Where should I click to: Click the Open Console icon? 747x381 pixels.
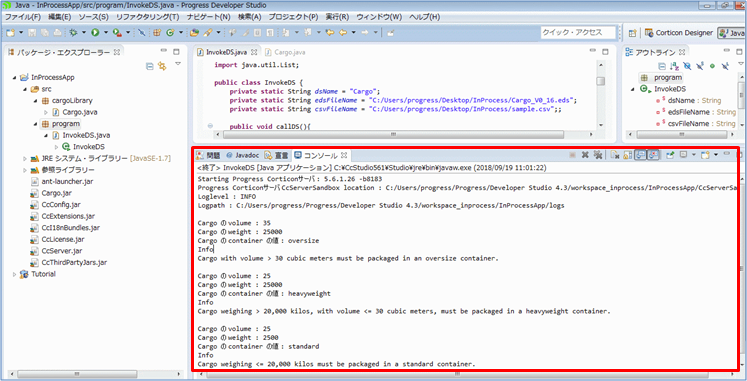(x=705, y=155)
